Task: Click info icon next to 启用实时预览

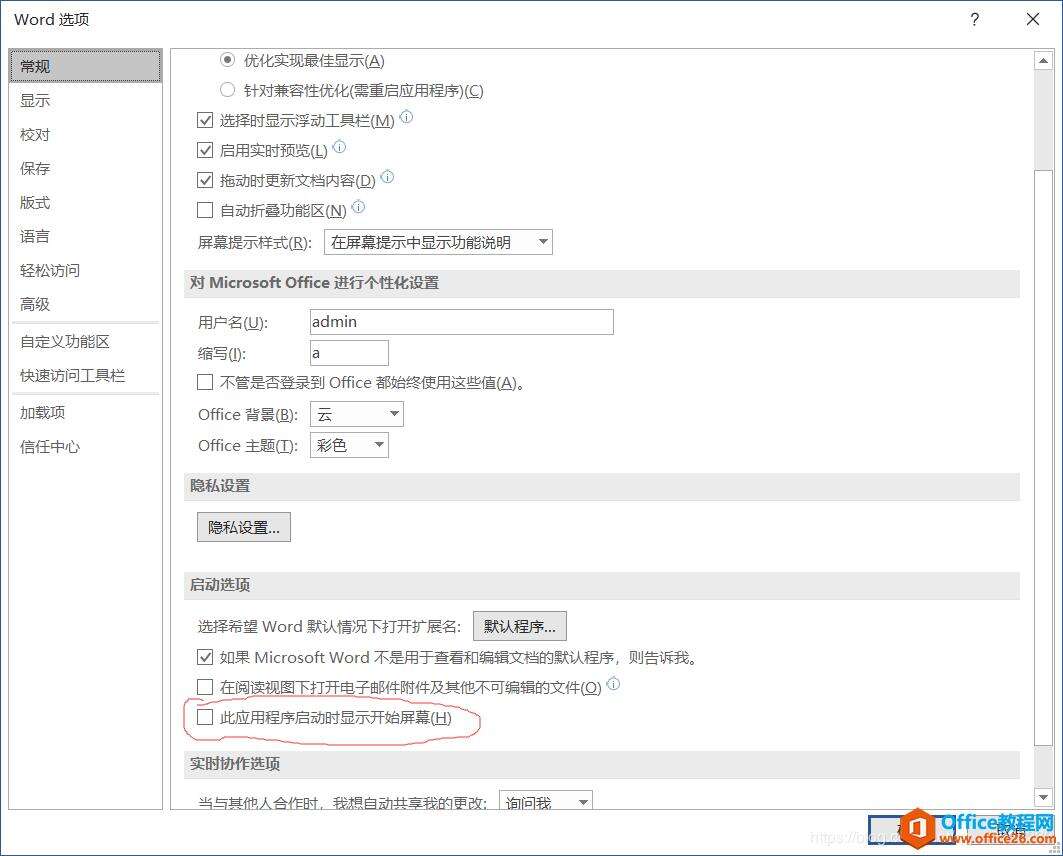Action: 340,147
